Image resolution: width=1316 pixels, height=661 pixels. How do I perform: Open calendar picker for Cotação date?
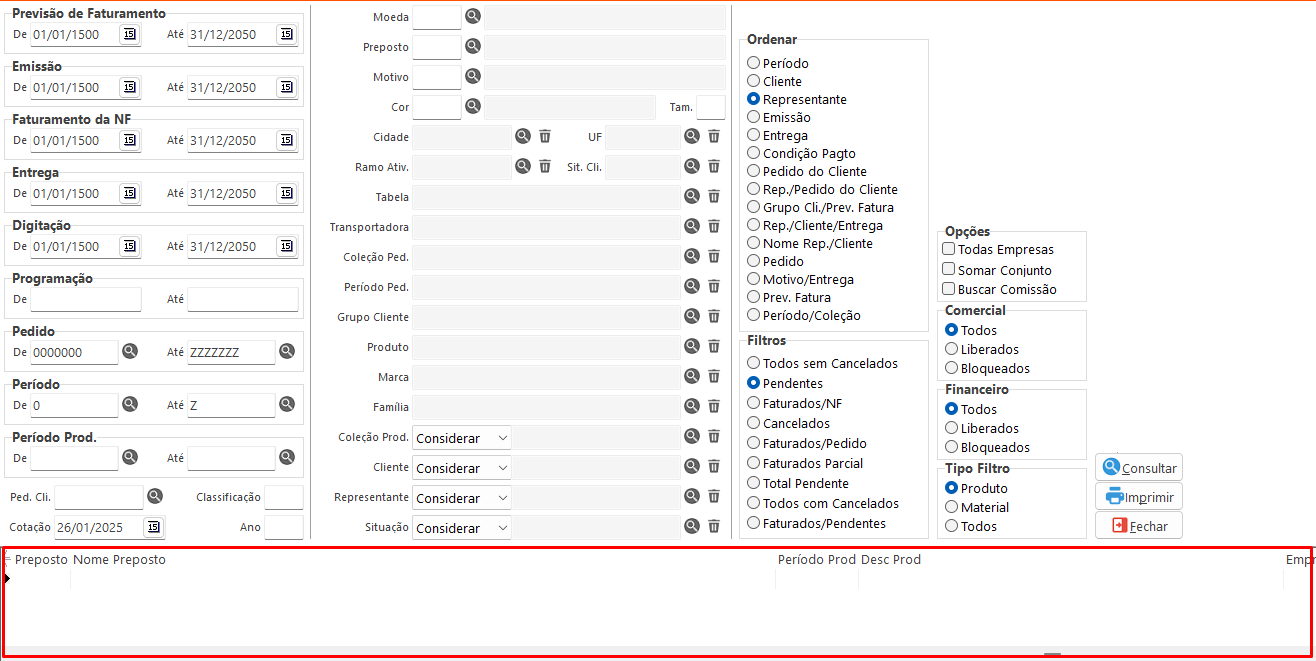click(x=152, y=527)
